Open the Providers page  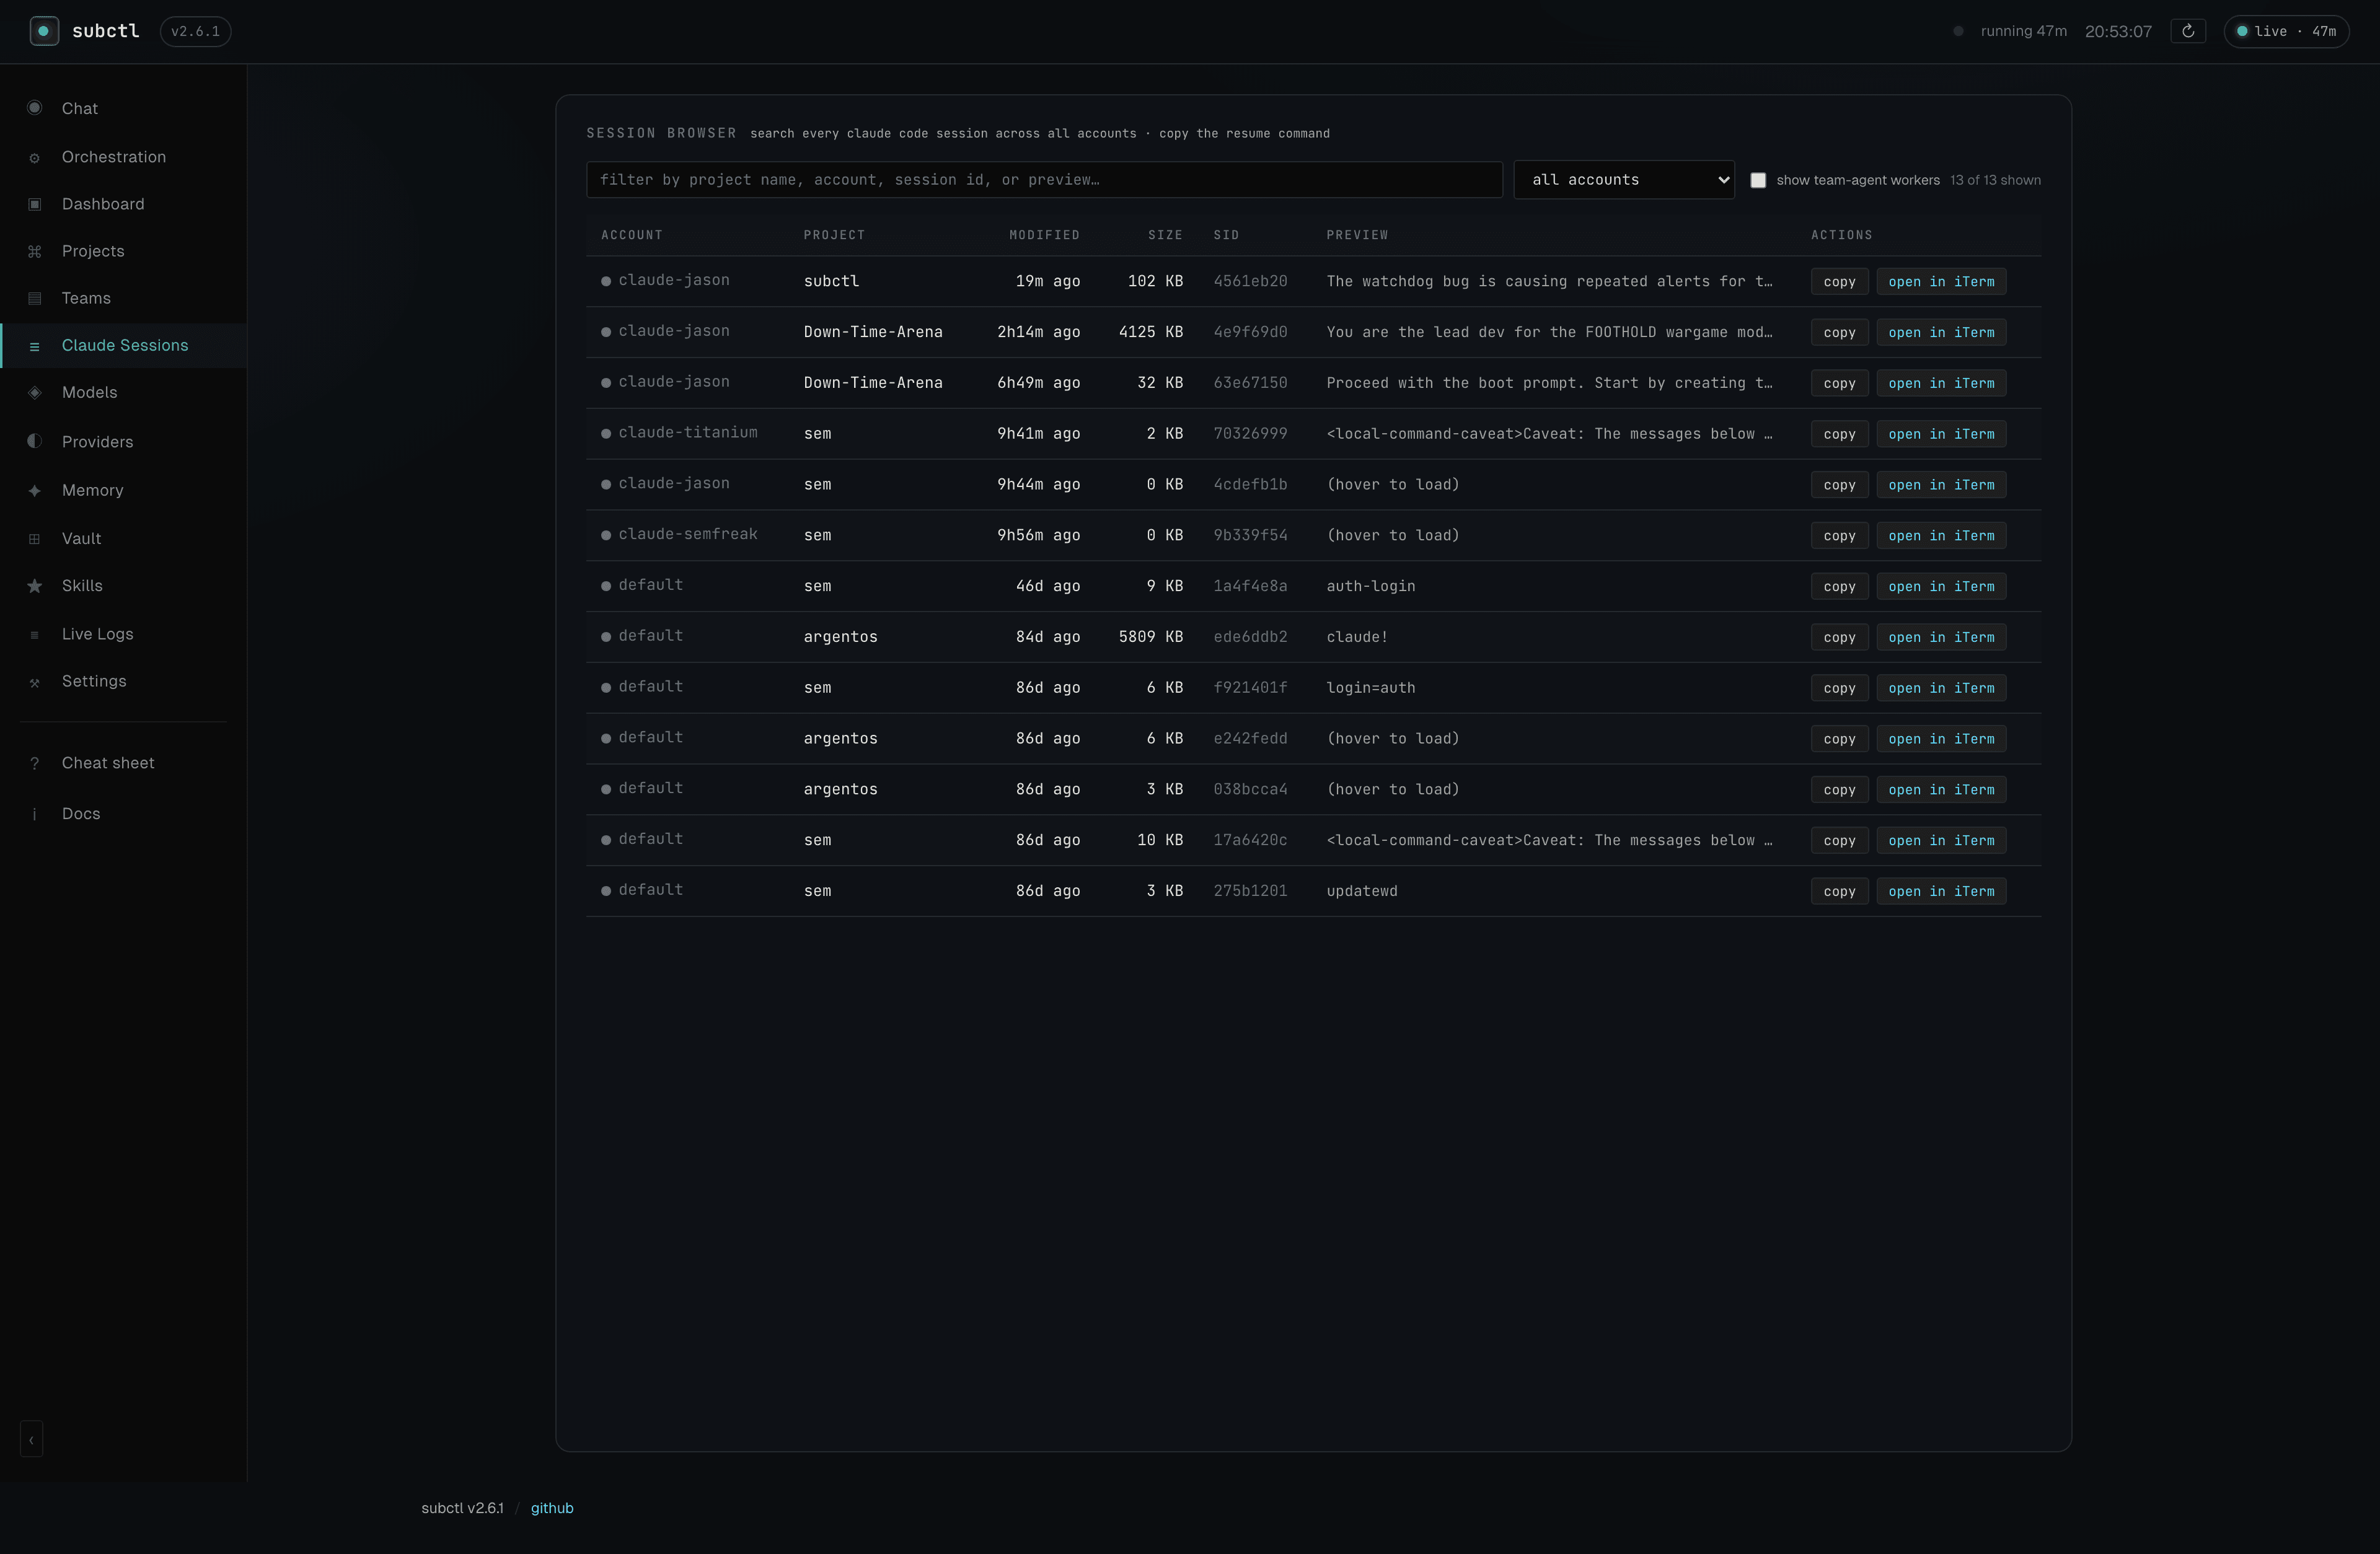[x=97, y=442]
